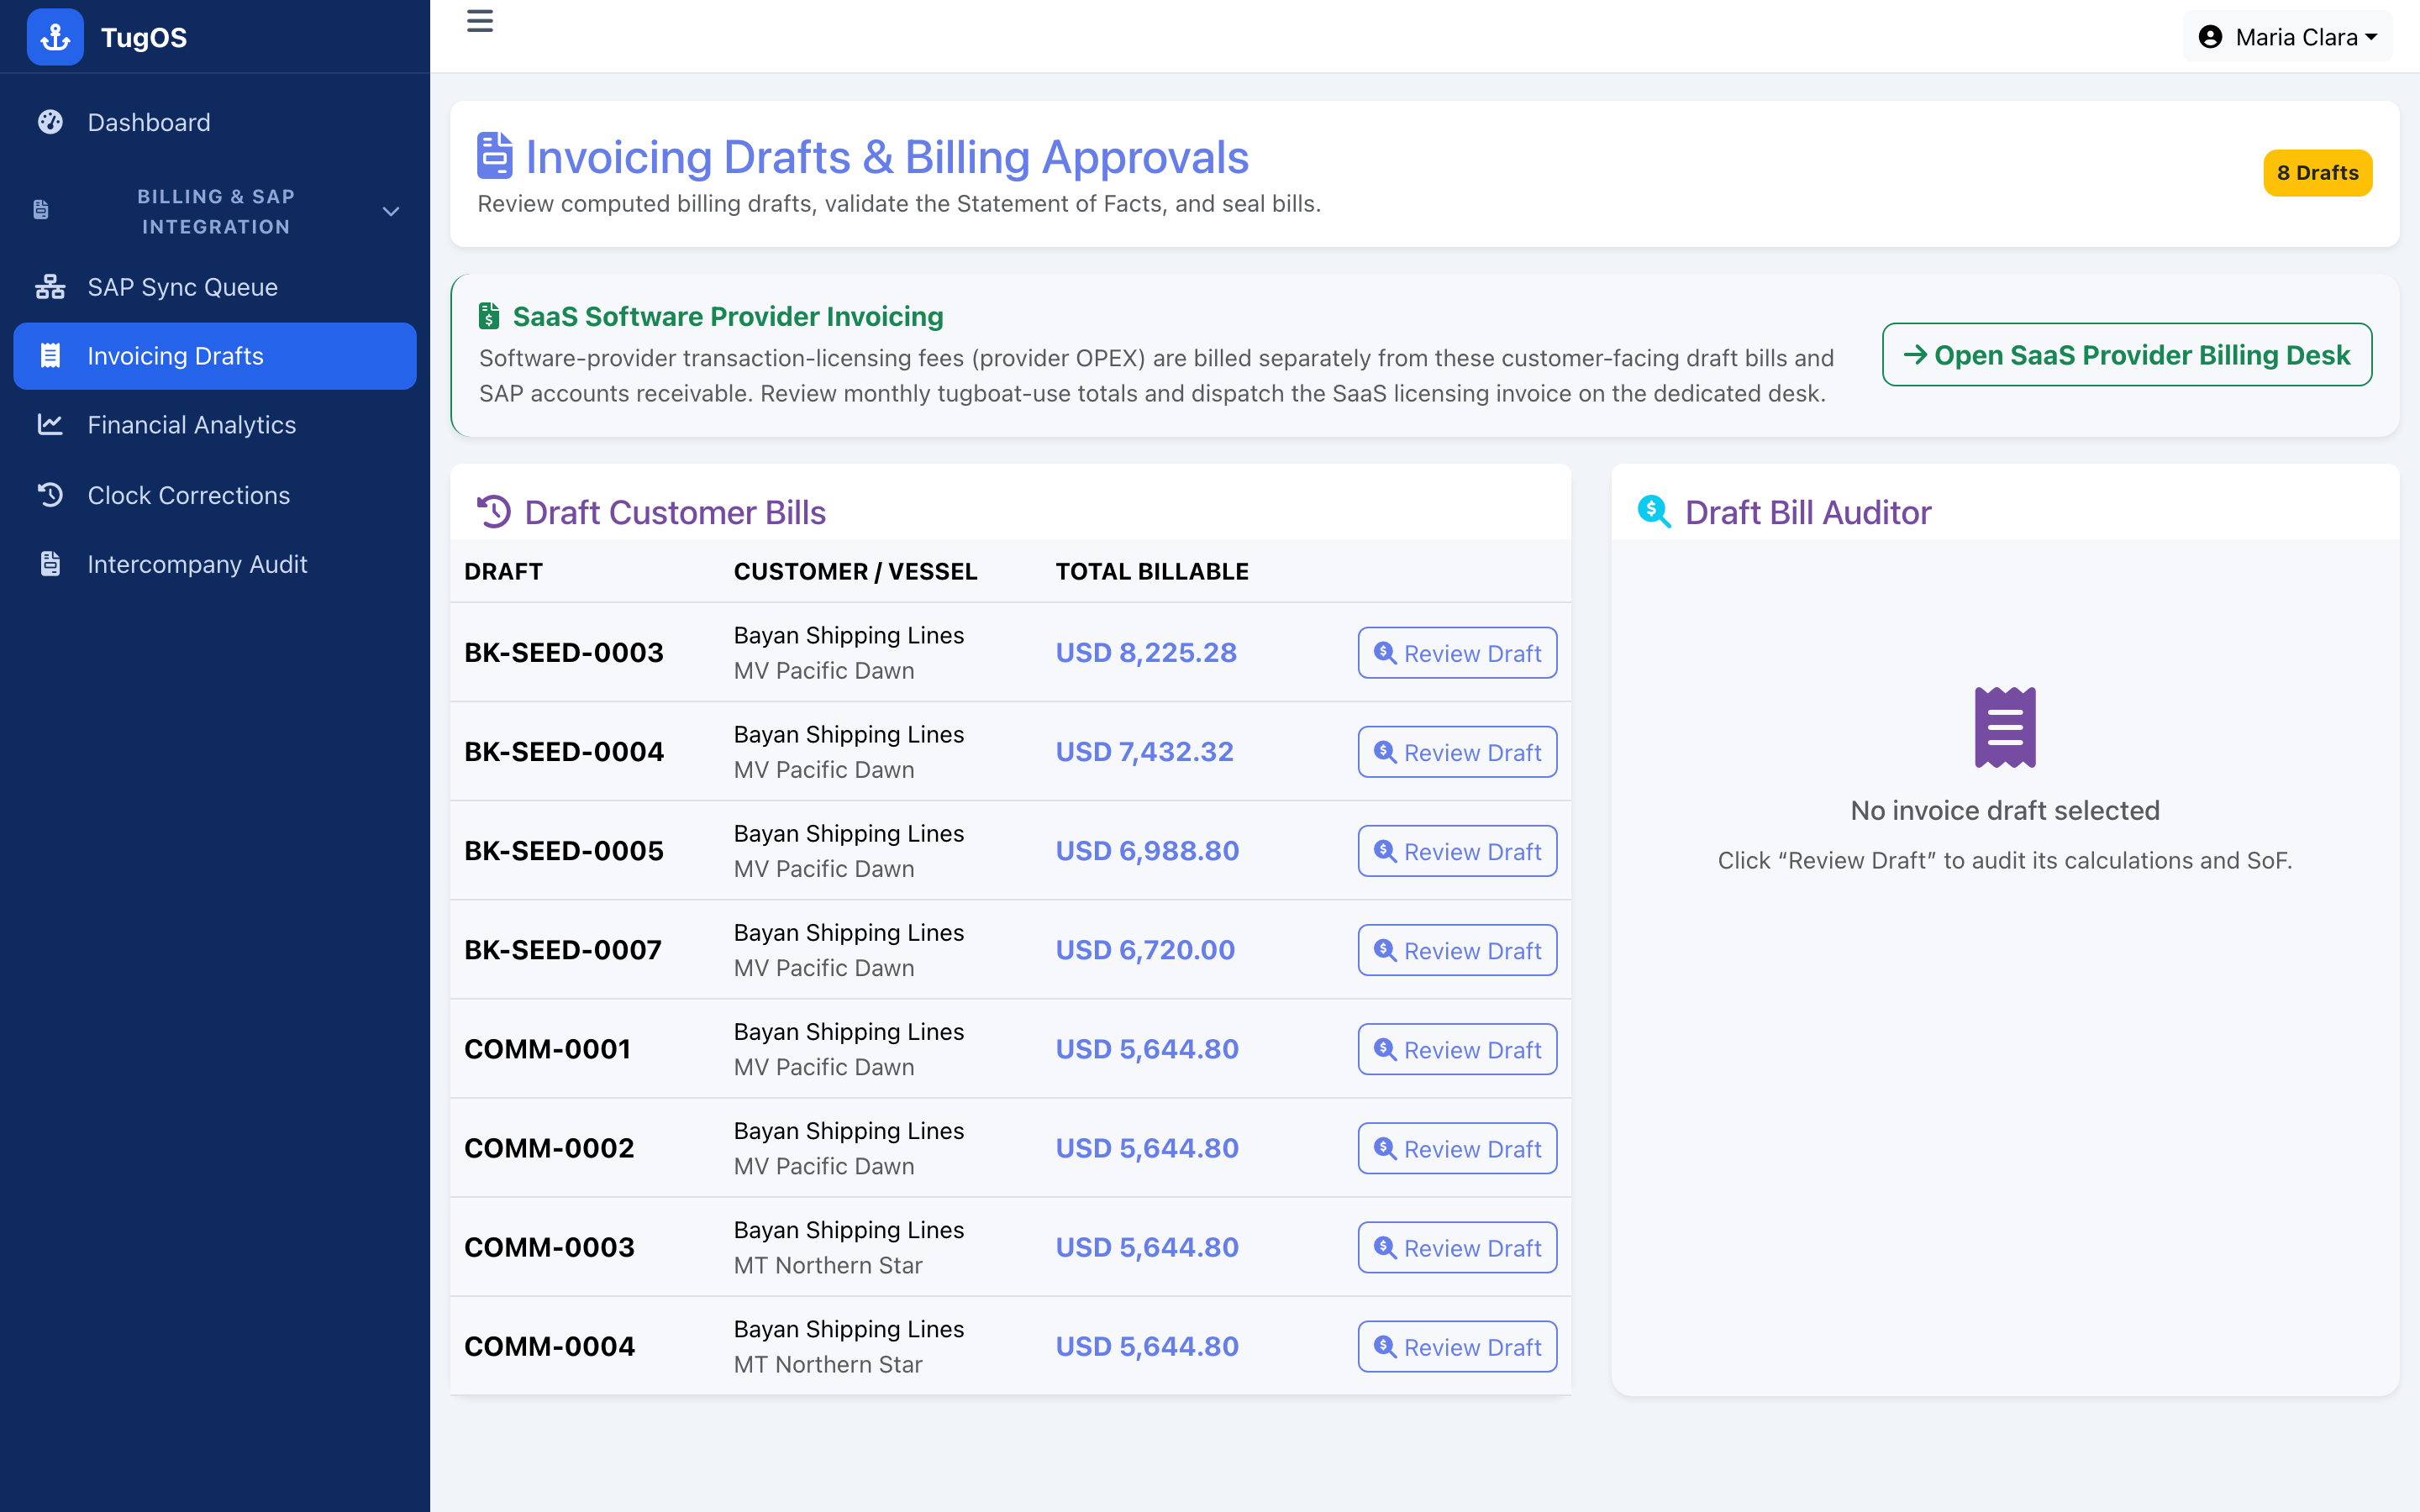Viewport: 2420px width, 1512px height.
Task: Click the invoice icon beside page title
Action: pyautogui.click(x=494, y=156)
